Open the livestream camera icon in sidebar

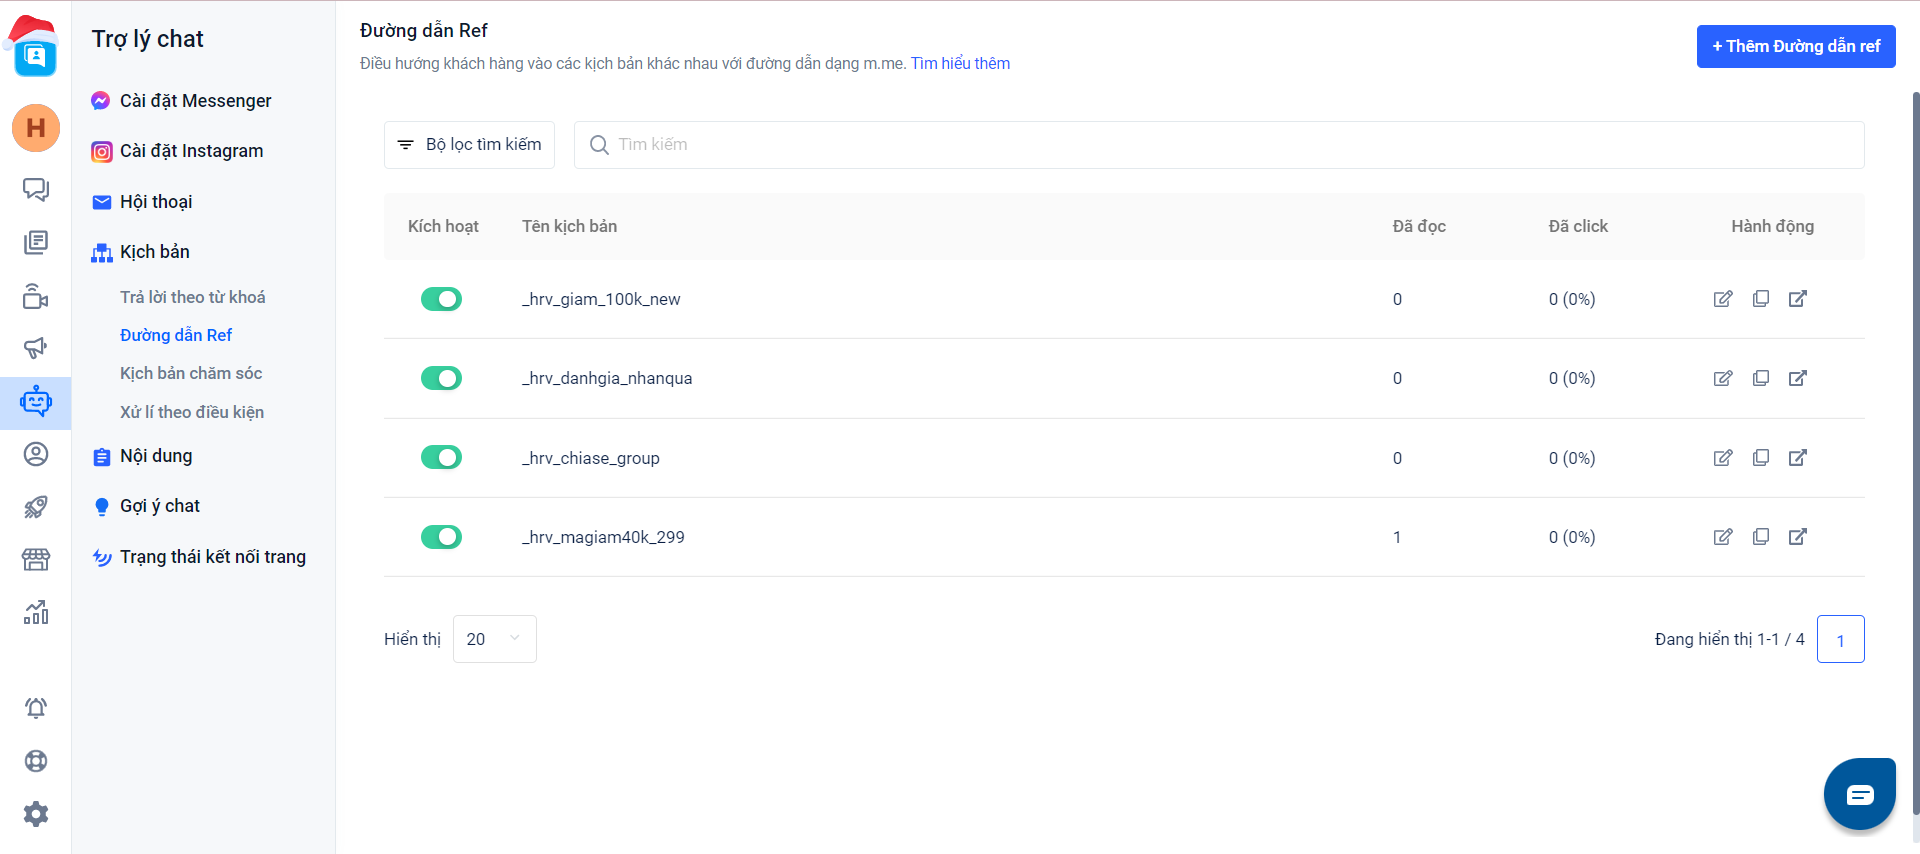coord(36,296)
